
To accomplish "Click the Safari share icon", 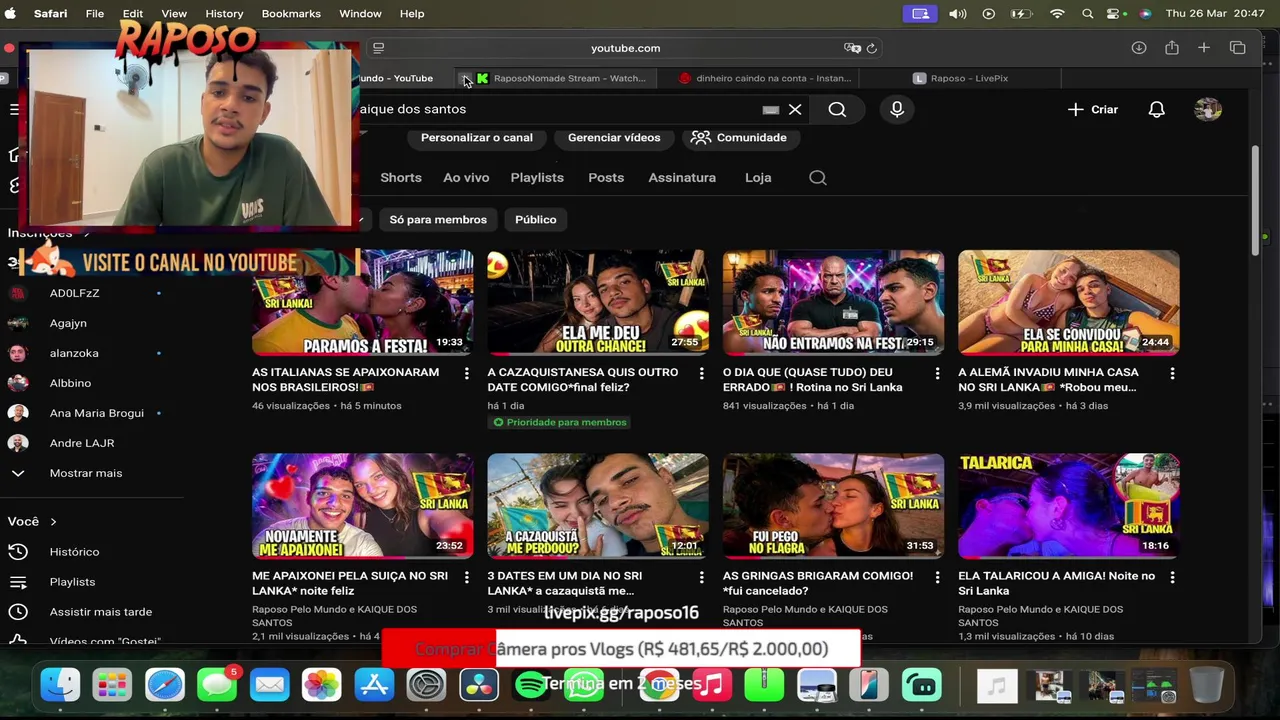I will tap(1172, 48).
